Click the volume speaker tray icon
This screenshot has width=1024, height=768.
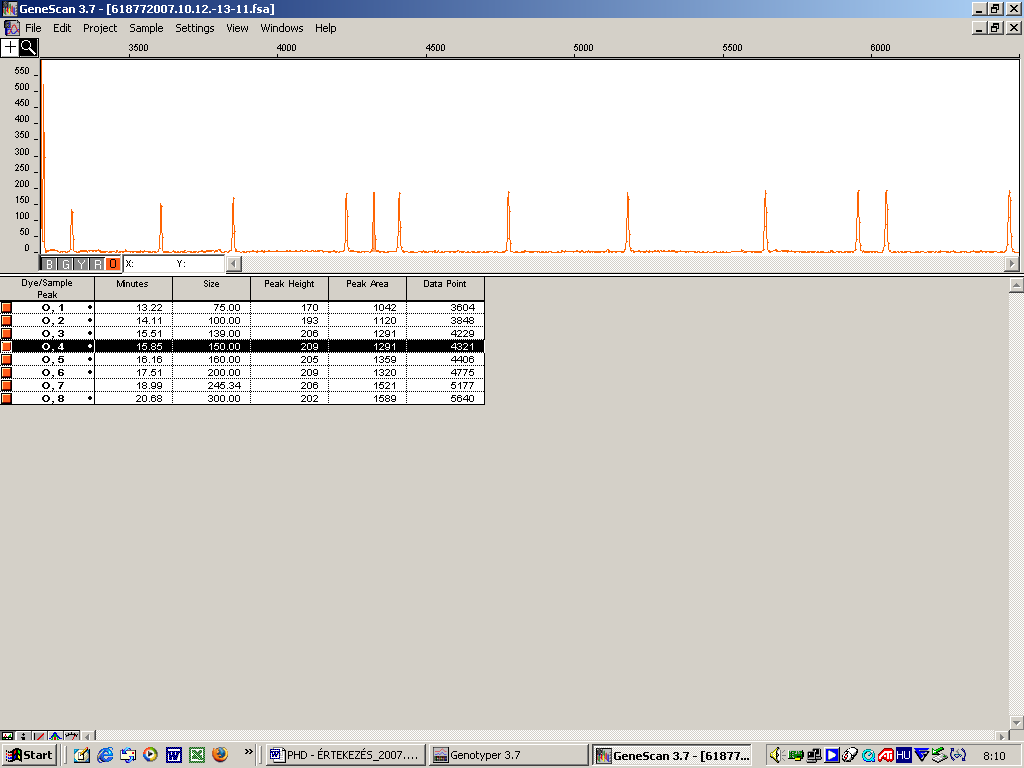click(x=775, y=756)
